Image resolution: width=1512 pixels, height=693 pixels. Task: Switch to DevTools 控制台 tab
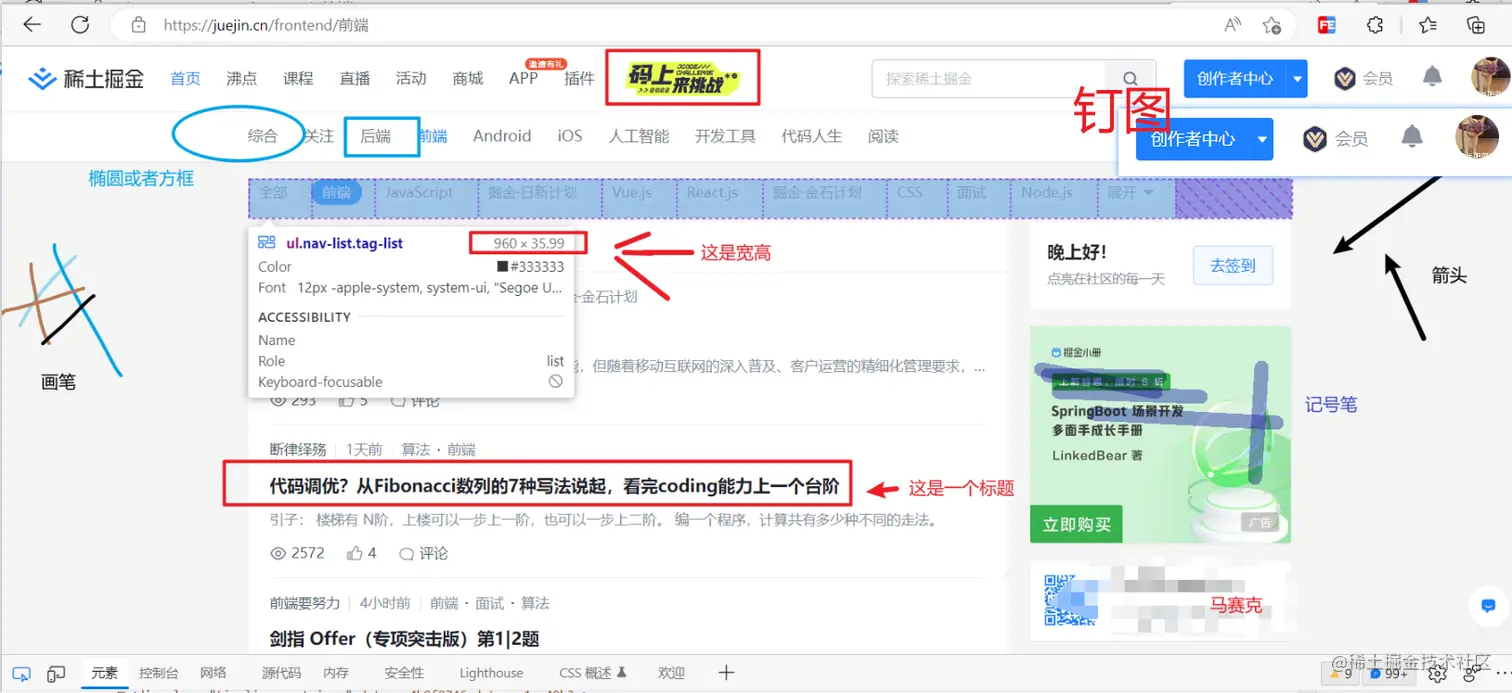pyautogui.click(x=159, y=673)
